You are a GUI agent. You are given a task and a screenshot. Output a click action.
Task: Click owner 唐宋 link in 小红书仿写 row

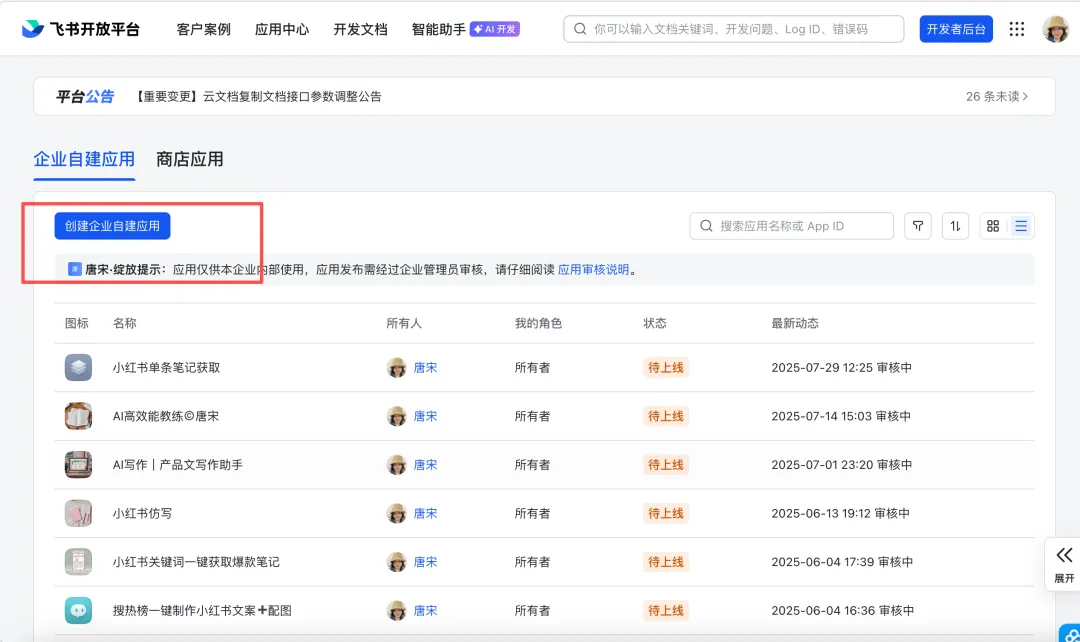(425, 513)
